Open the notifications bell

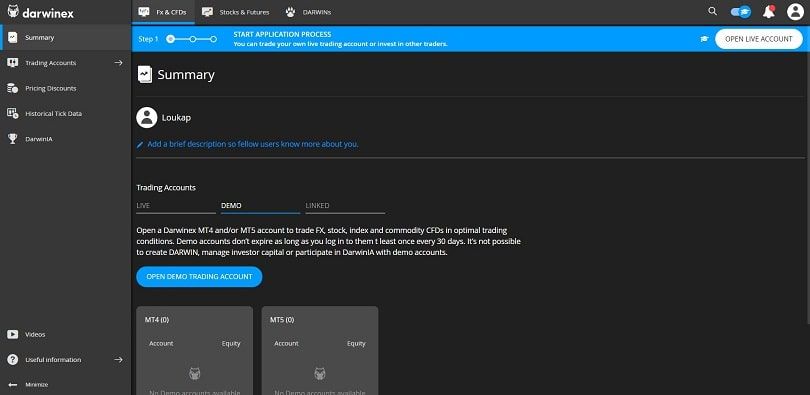(769, 12)
